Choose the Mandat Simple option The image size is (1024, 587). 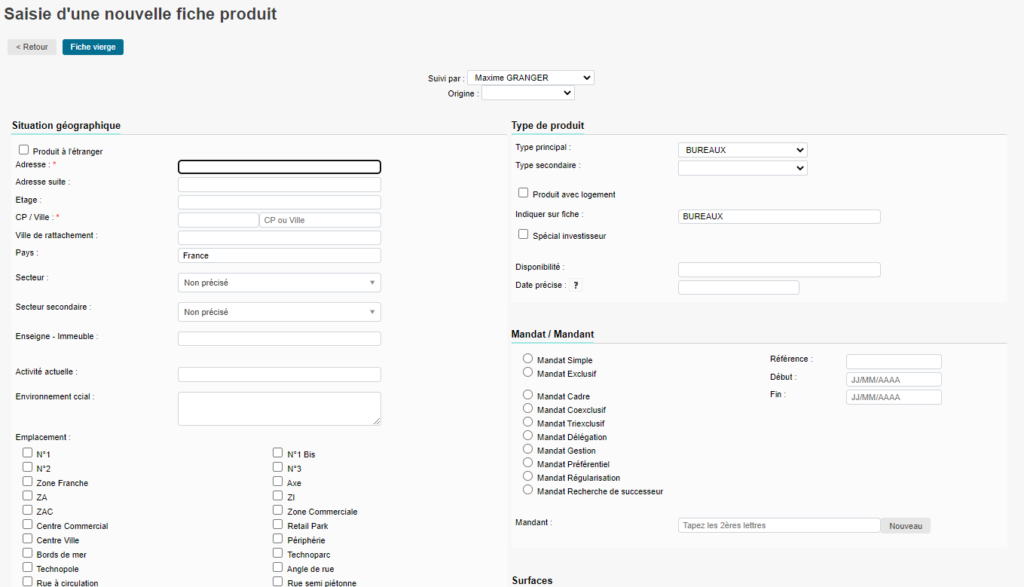point(527,358)
